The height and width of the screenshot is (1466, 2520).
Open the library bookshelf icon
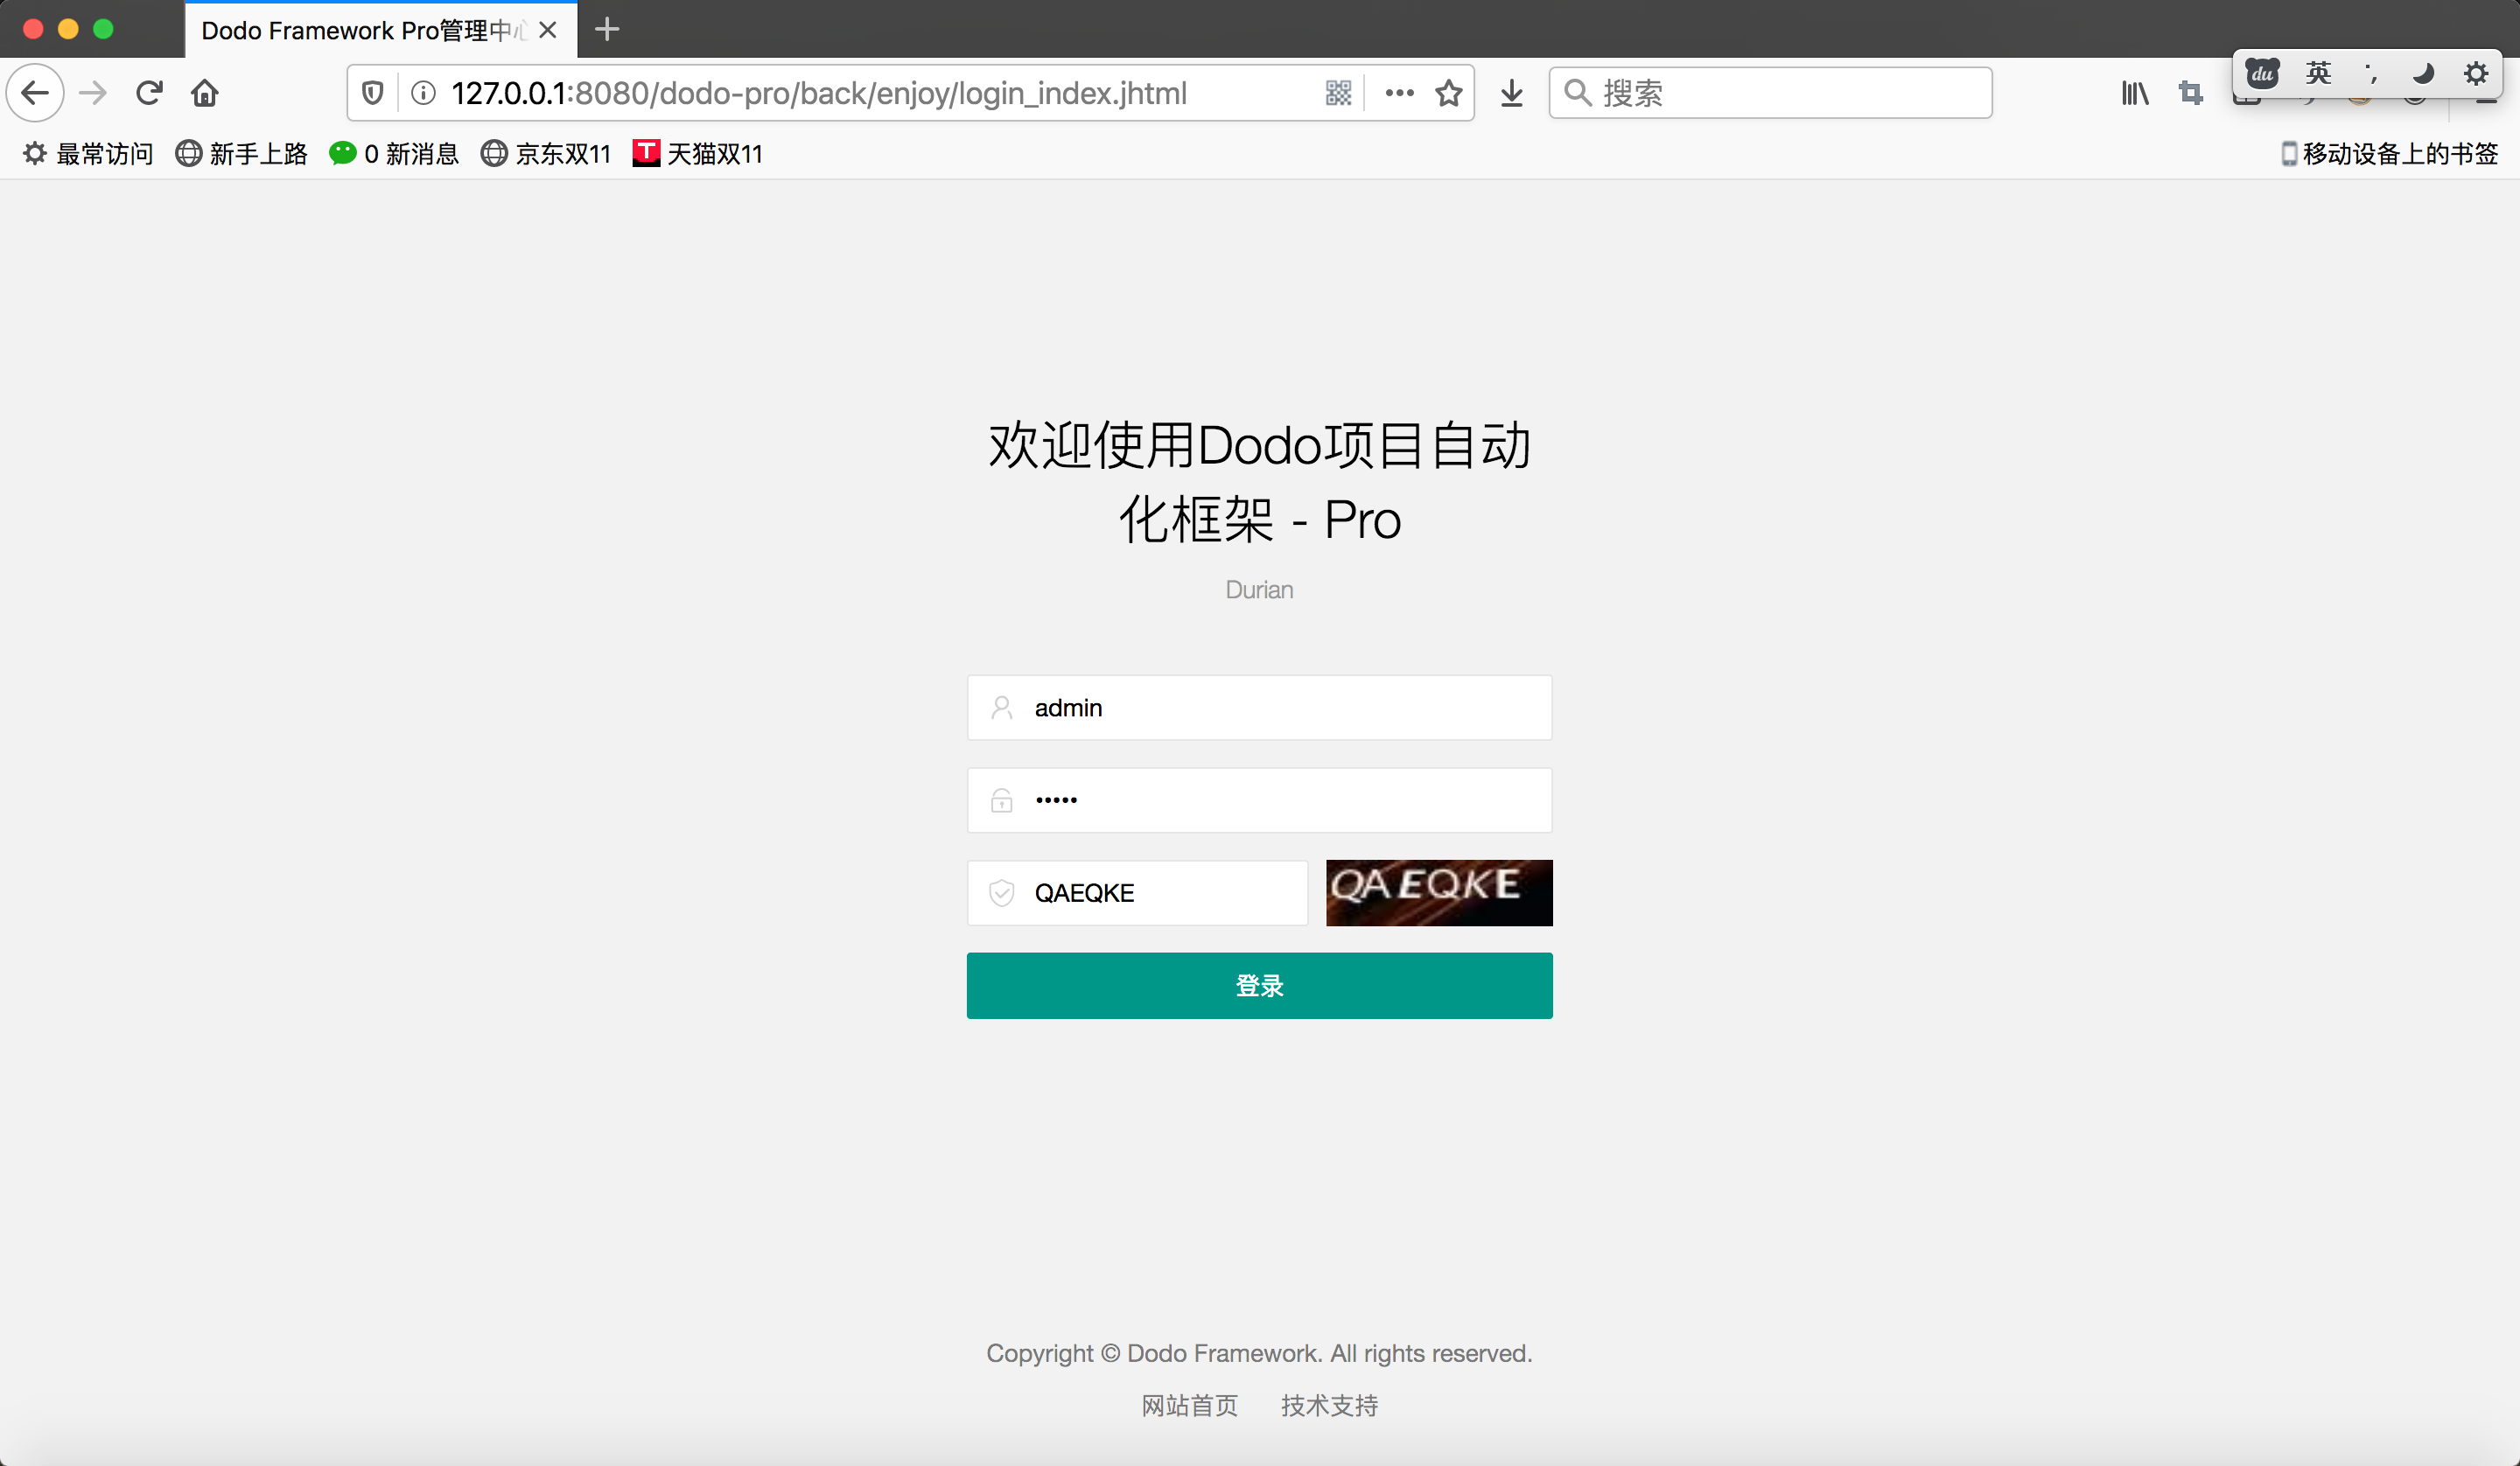tap(2135, 93)
